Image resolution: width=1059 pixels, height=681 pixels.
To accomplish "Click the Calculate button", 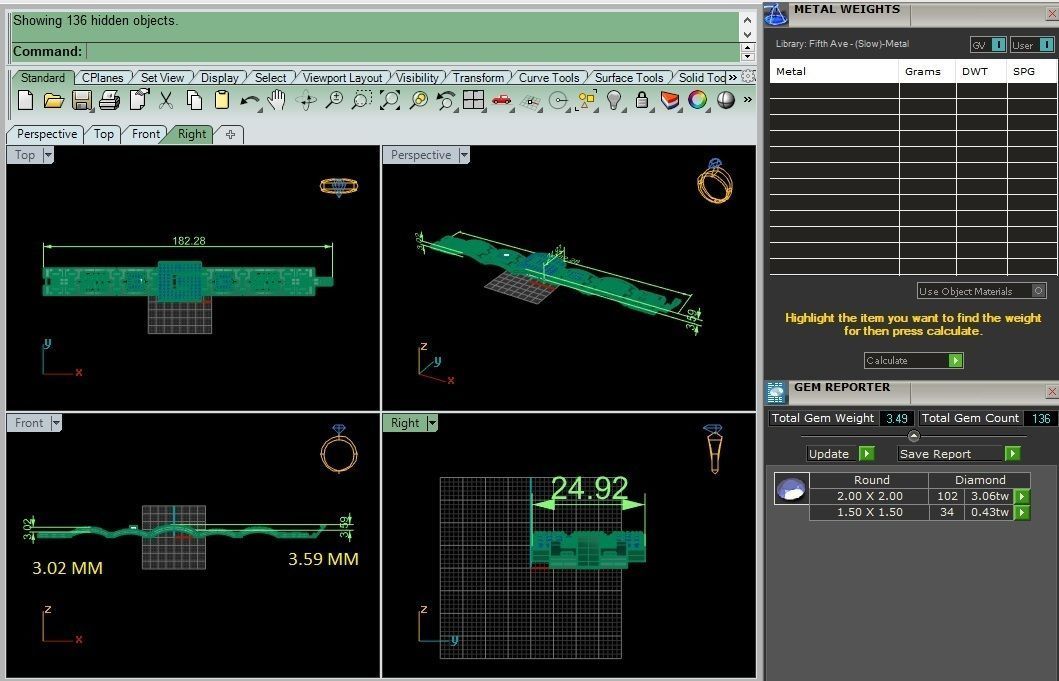I will [x=913, y=360].
